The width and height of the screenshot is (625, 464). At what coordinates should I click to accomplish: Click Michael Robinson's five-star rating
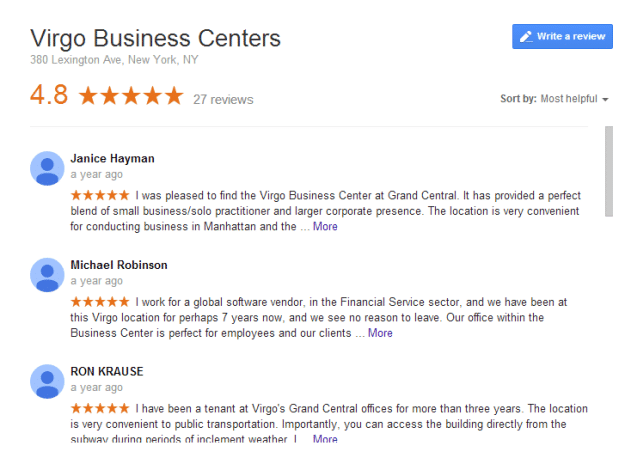(100, 302)
